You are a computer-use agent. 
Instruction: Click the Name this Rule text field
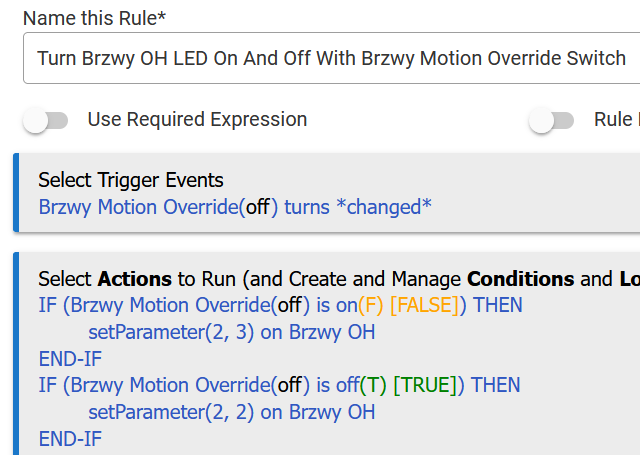click(x=331, y=58)
